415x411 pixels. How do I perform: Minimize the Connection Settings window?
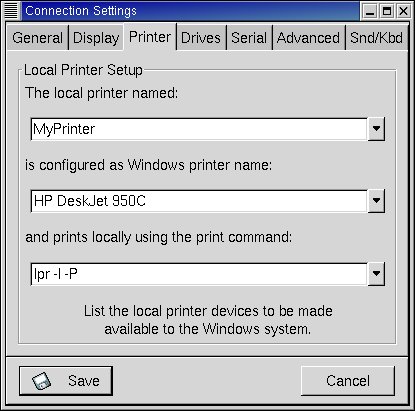click(x=370, y=11)
